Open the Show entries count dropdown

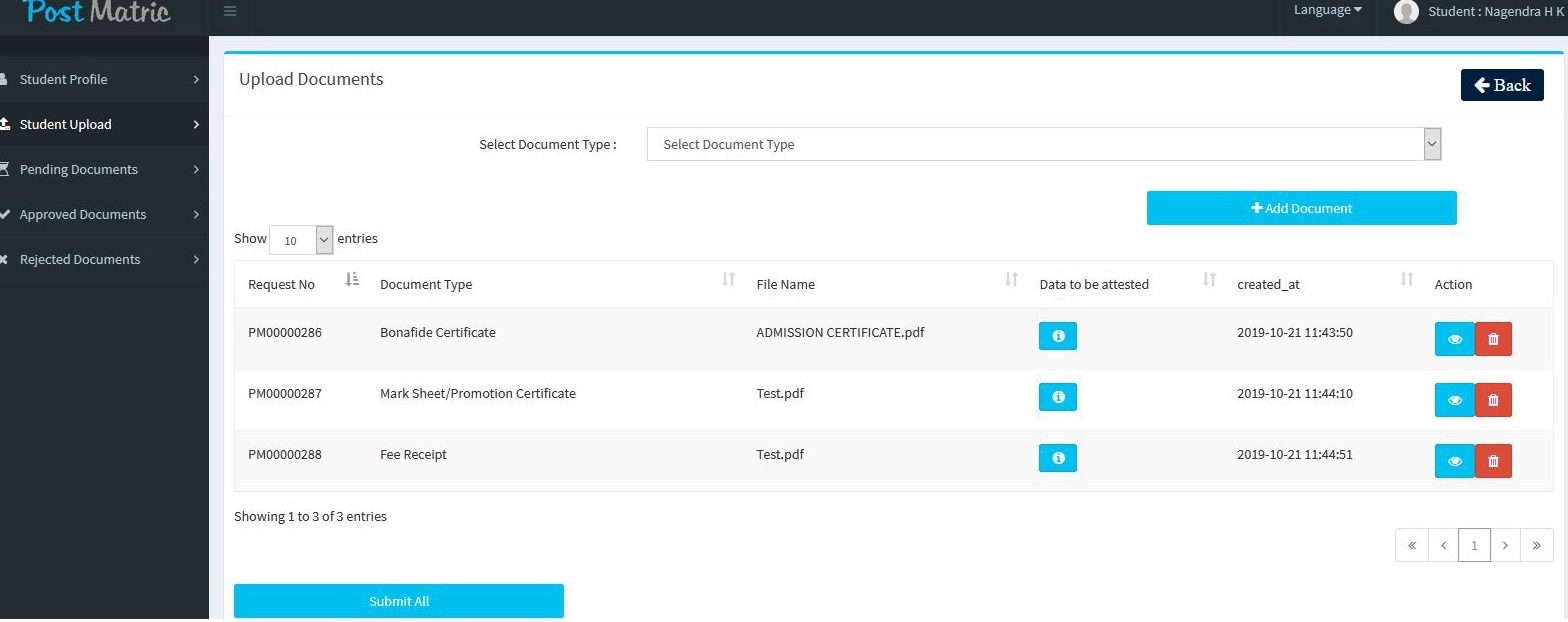(x=301, y=240)
